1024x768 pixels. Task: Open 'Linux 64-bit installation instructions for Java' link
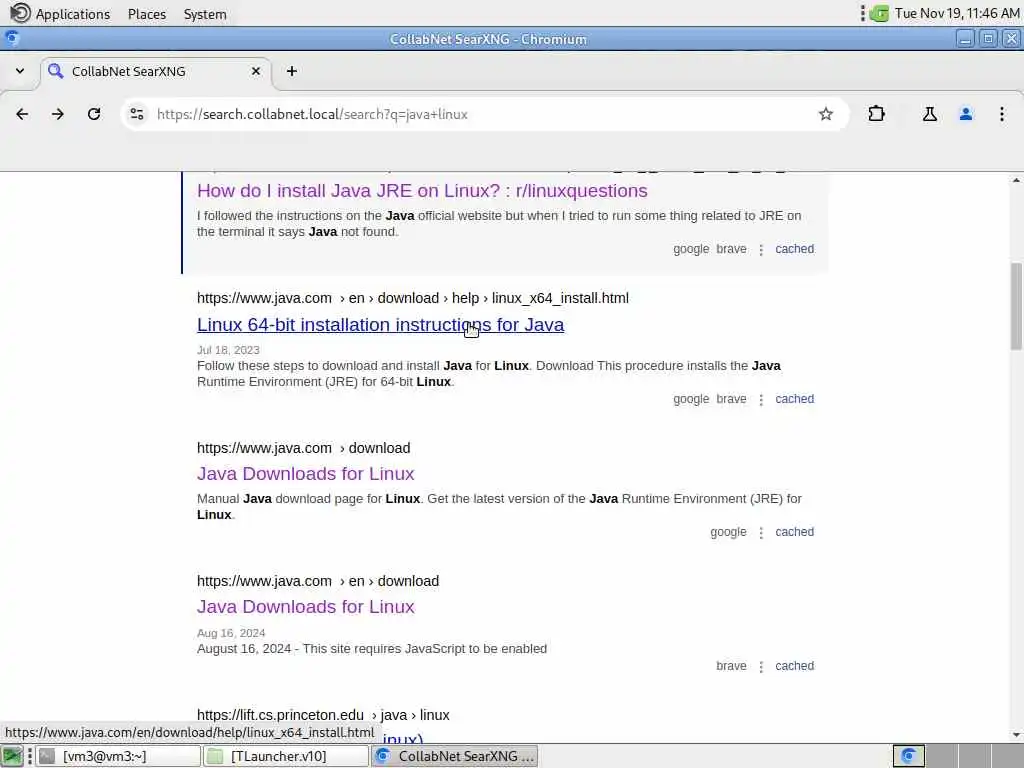point(380,325)
